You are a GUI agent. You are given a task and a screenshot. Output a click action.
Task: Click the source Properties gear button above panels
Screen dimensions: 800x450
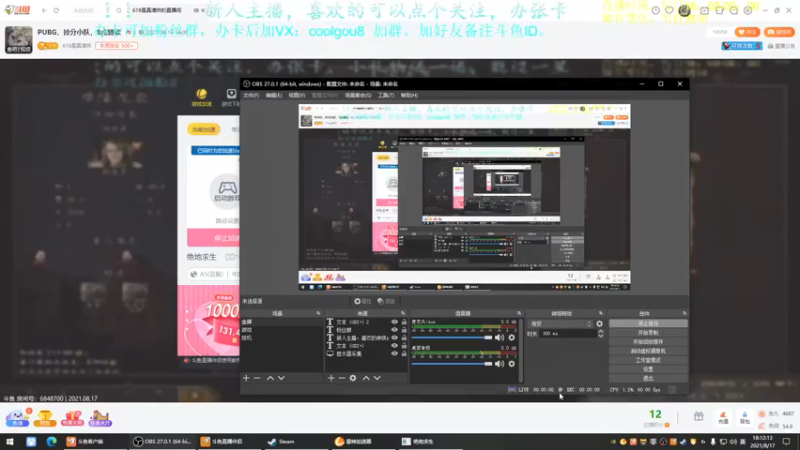click(x=362, y=302)
